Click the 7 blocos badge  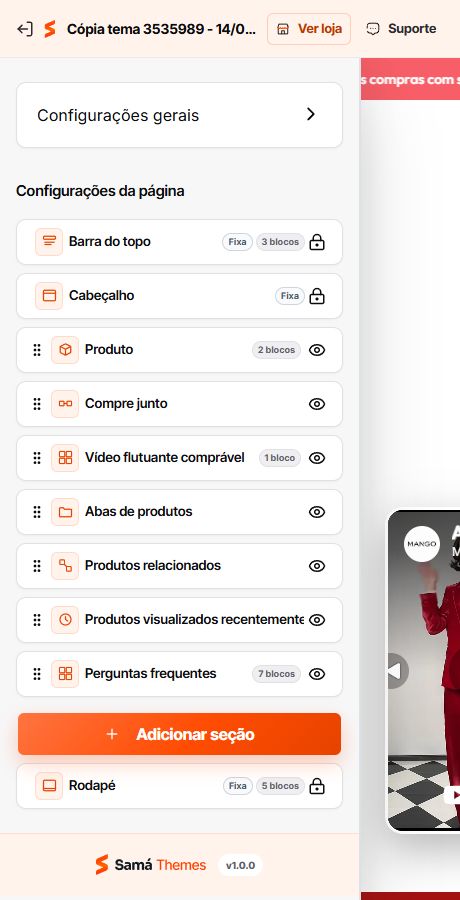coord(276,674)
